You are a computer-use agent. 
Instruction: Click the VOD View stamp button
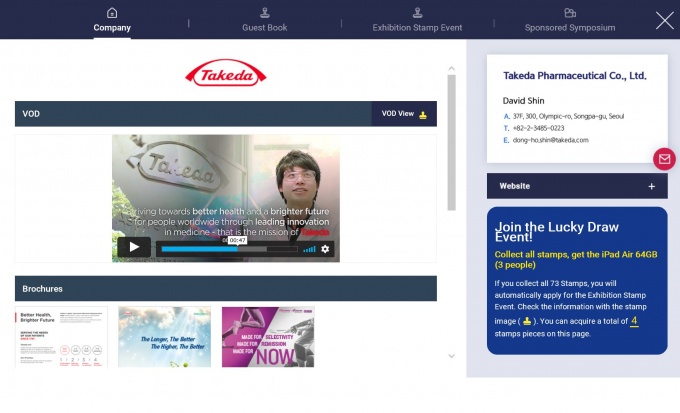point(404,114)
